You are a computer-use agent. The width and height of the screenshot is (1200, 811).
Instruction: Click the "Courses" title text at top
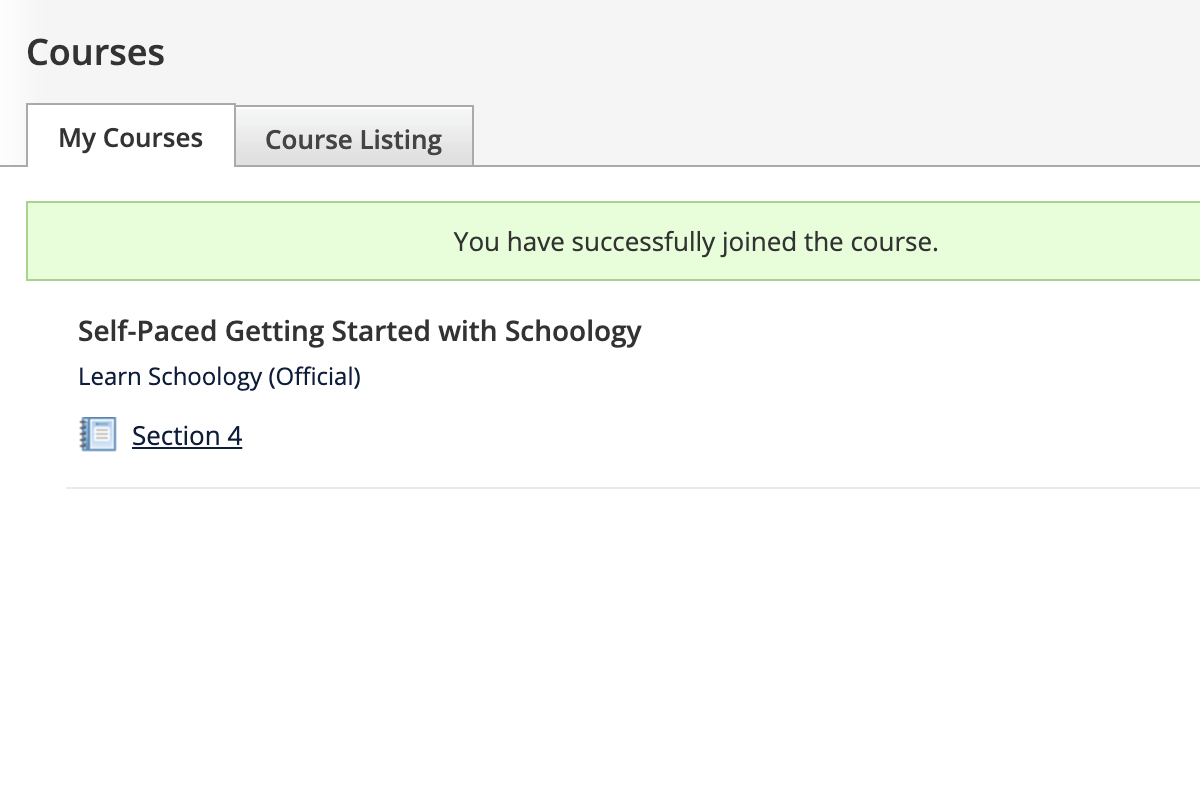pyautogui.click(x=96, y=53)
